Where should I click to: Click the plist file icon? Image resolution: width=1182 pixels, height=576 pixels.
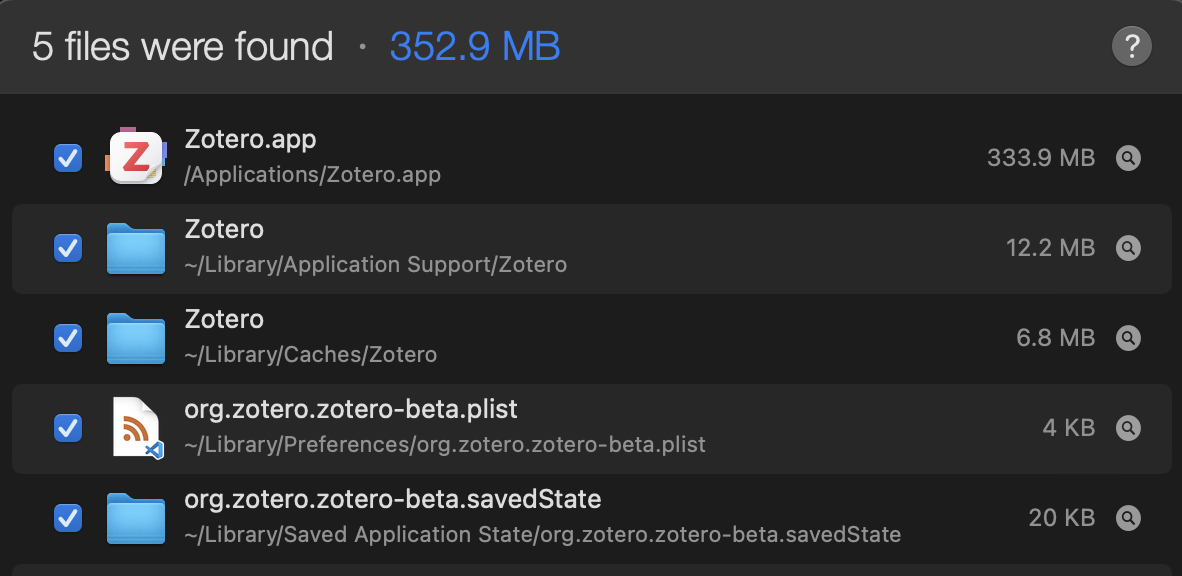pyautogui.click(x=136, y=428)
